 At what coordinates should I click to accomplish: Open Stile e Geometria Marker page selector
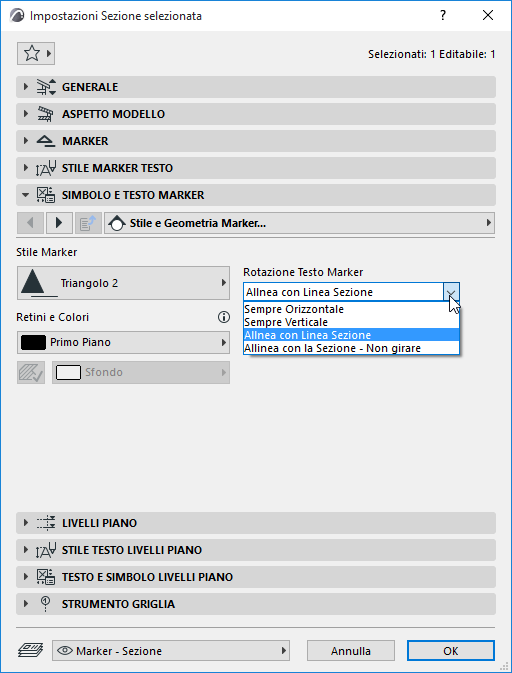tap(300, 223)
